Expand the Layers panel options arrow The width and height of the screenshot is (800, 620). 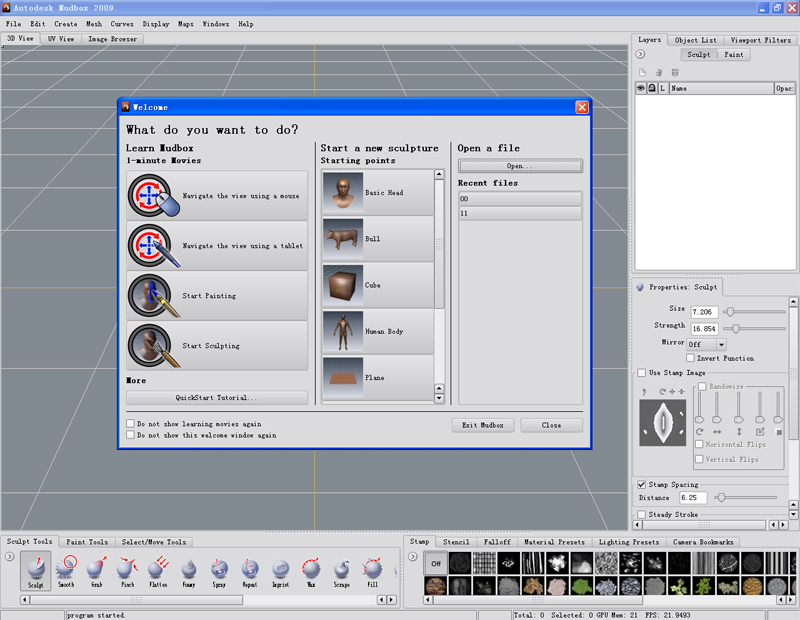click(640, 54)
